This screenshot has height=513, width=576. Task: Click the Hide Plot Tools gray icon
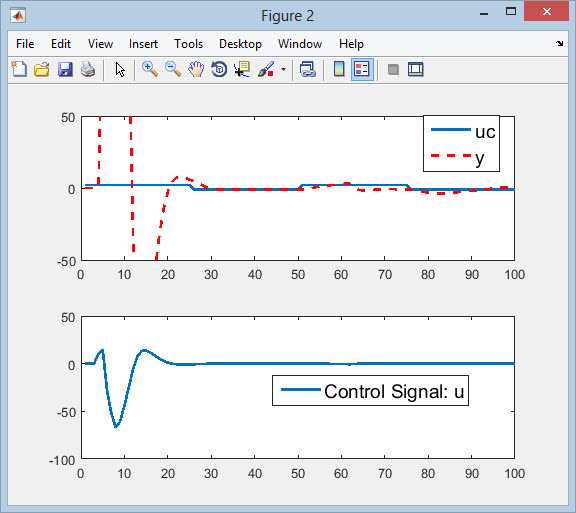coord(393,69)
